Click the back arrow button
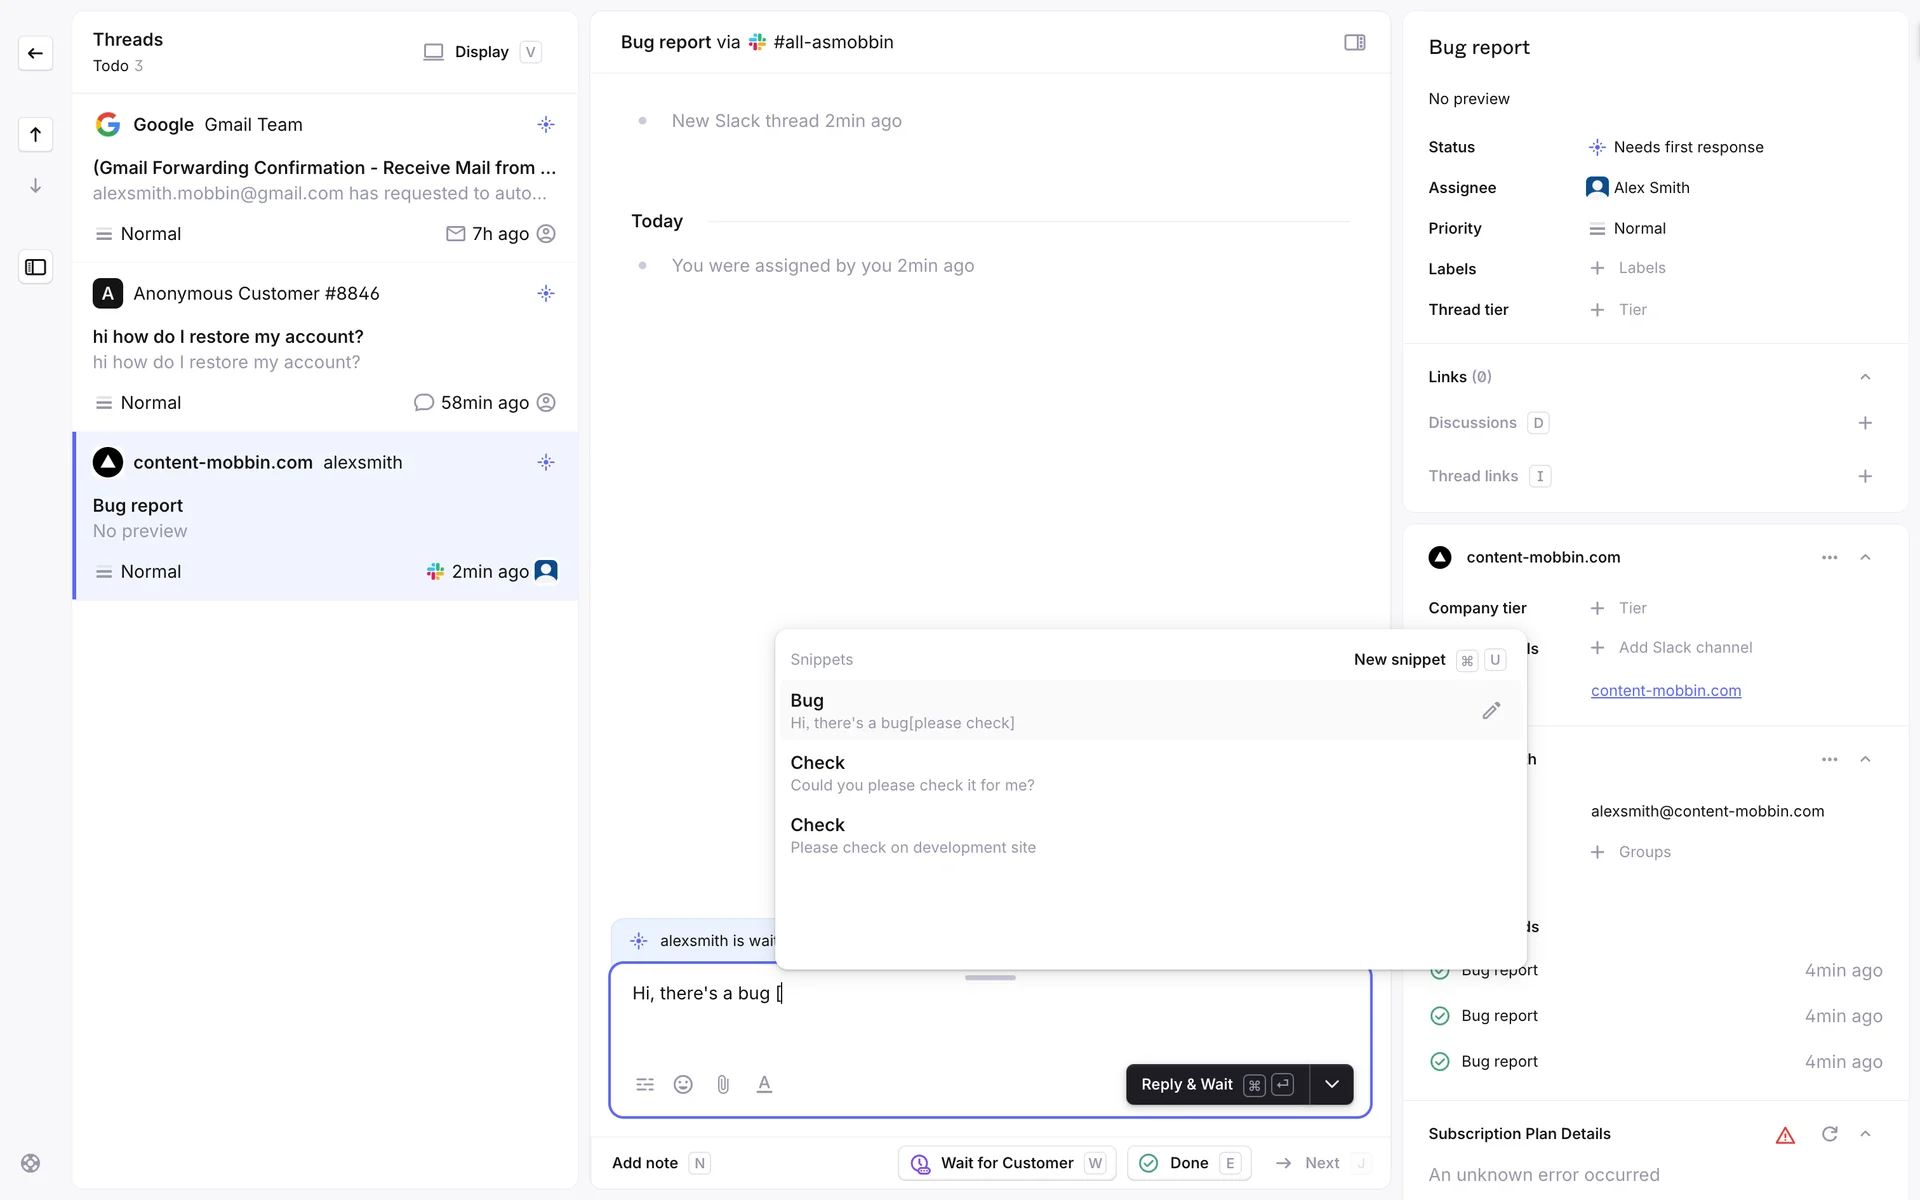The image size is (1920, 1200). point(35,53)
